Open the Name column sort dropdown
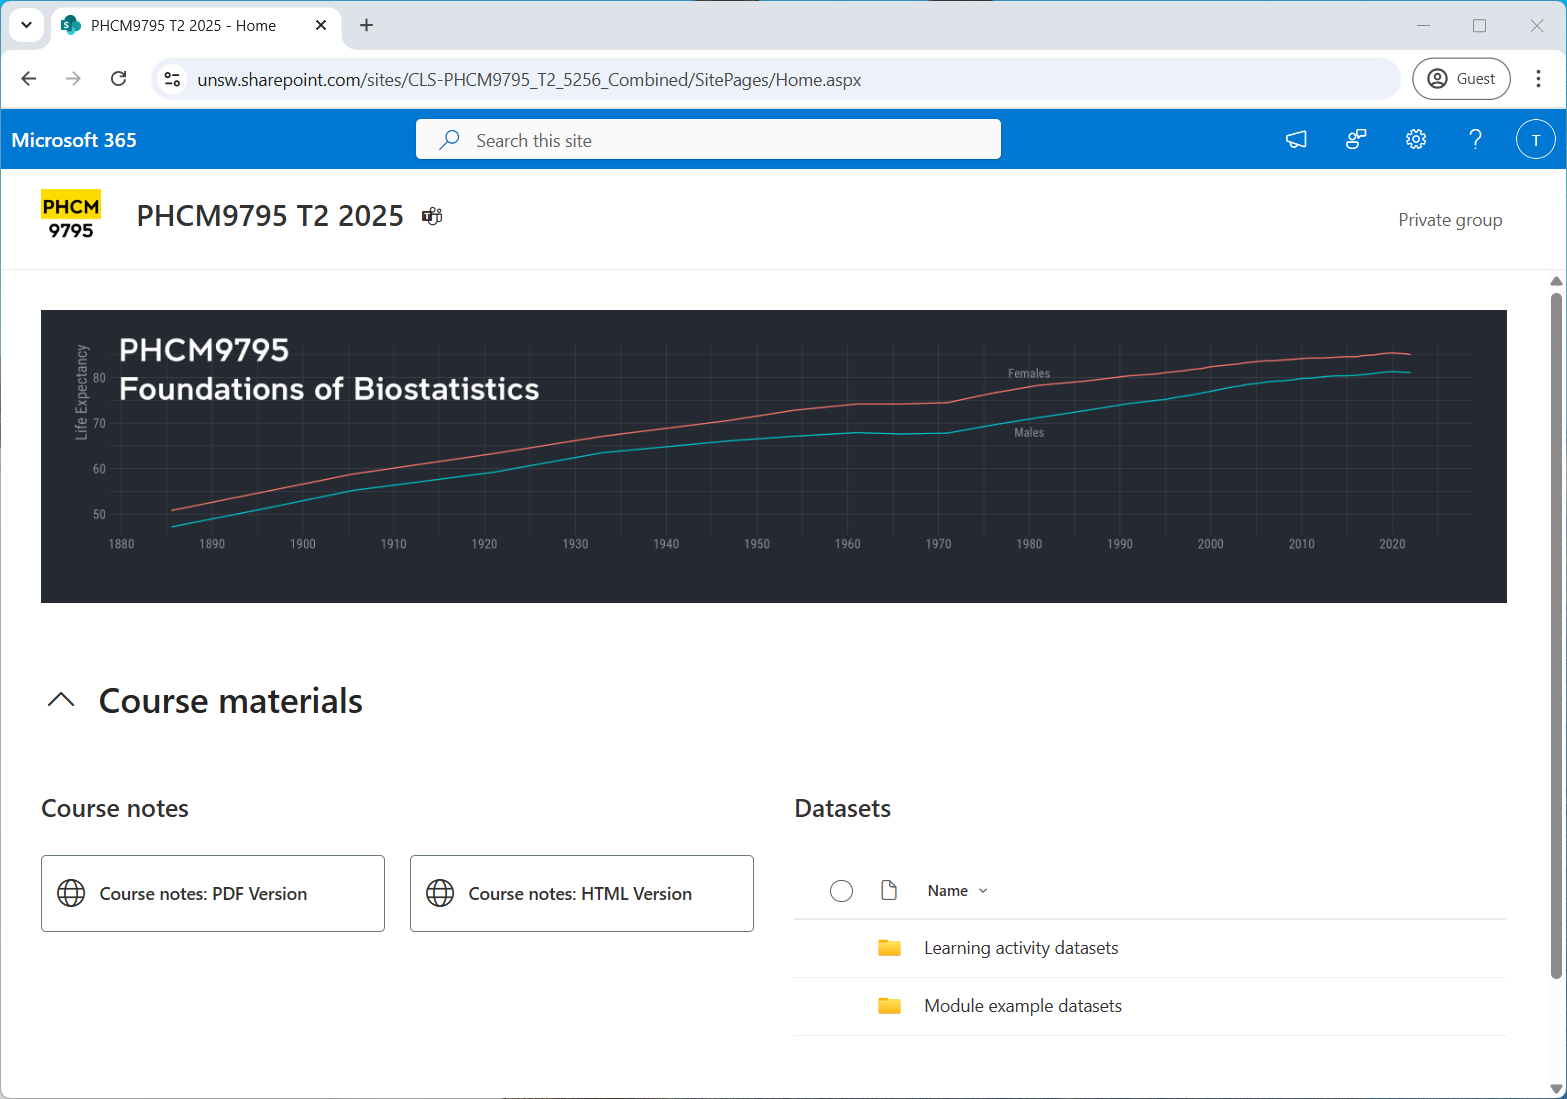 coord(957,891)
